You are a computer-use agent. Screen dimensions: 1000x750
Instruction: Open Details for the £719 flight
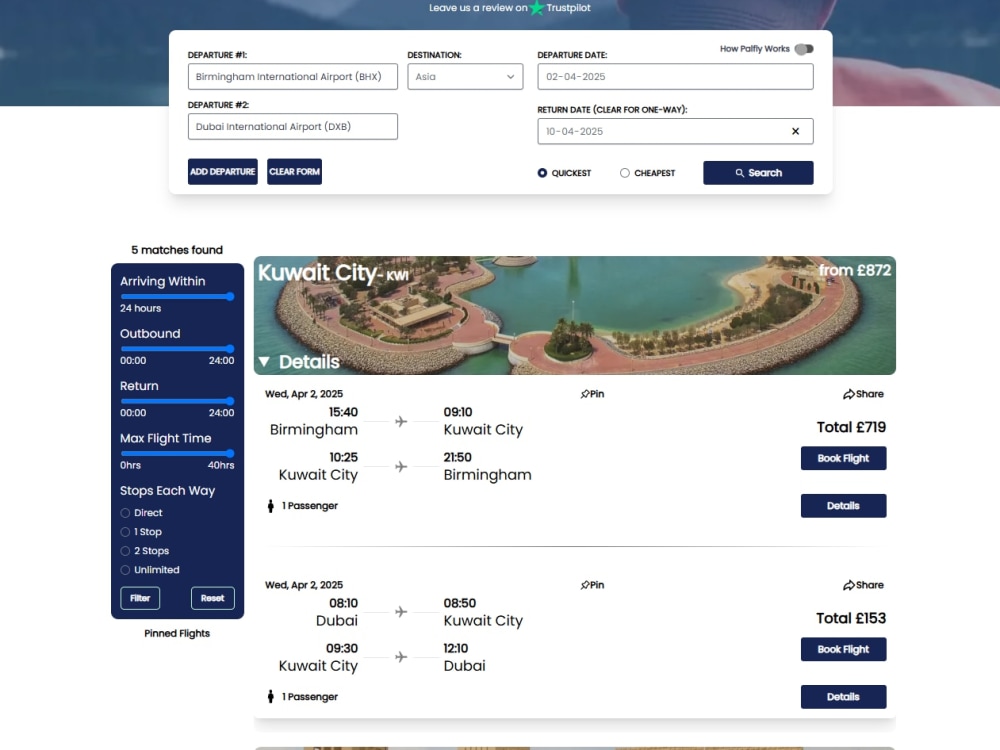[x=843, y=506]
